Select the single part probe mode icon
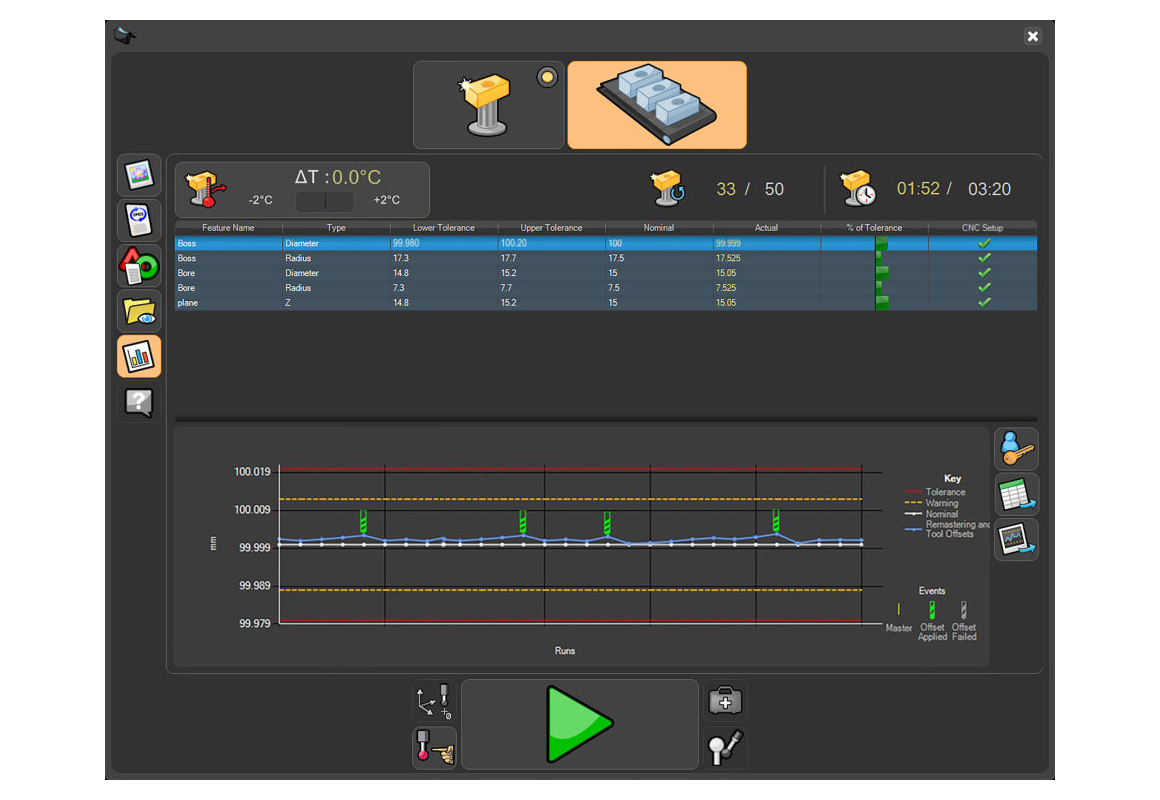This screenshot has width=1160, height=800. pyautogui.click(x=488, y=105)
